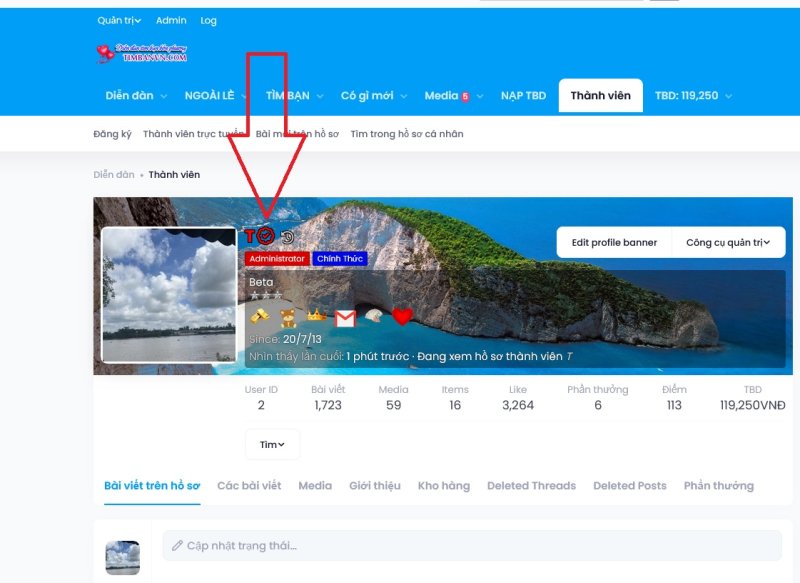800x583 pixels.
Task: Select the crown award icon
Action: tap(315, 316)
